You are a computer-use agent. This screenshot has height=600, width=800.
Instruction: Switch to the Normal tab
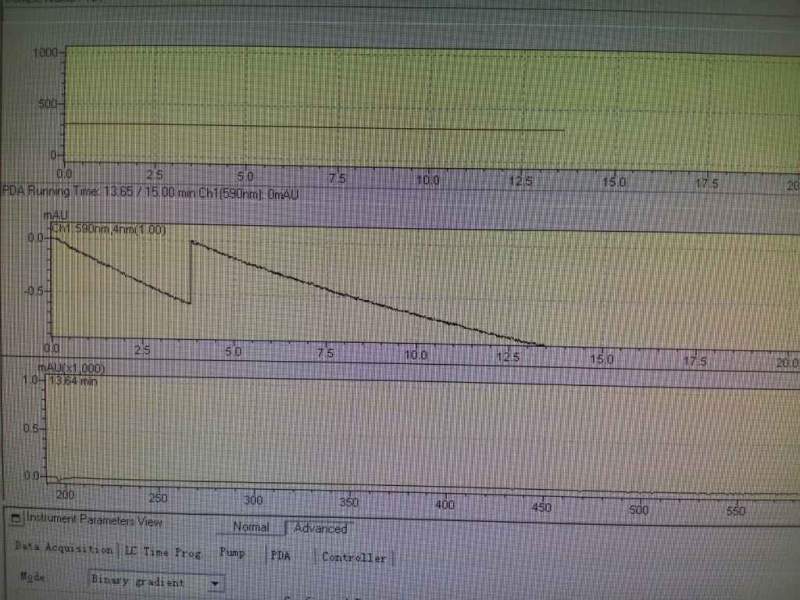(251, 527)
